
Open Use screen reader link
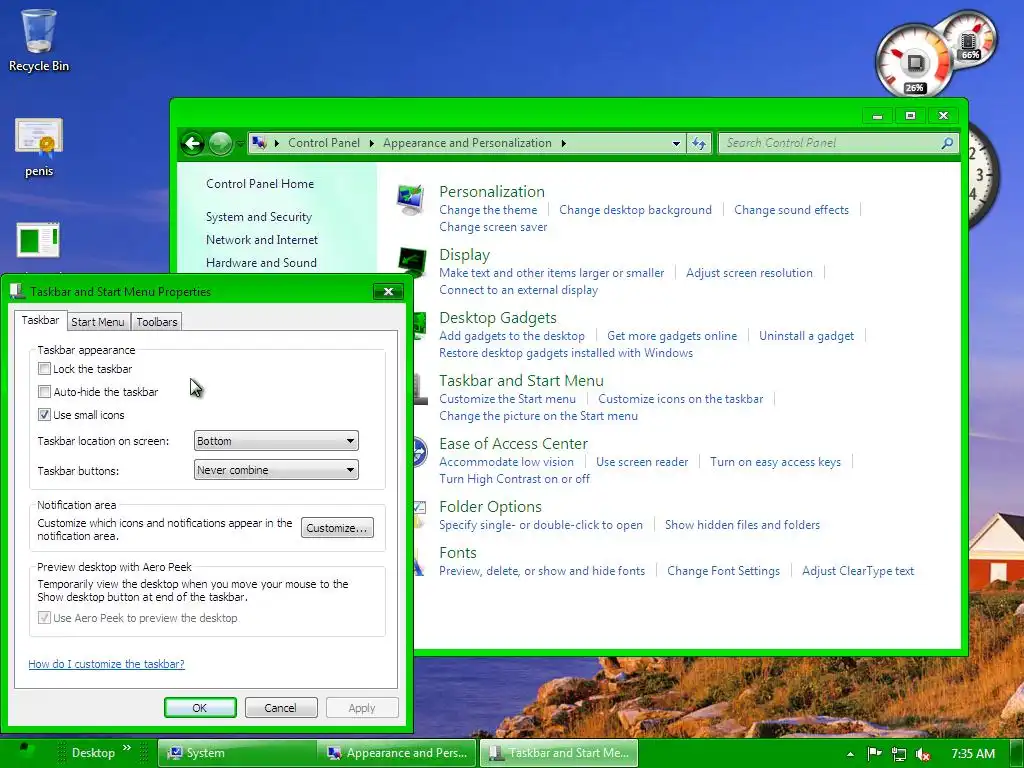[642, 462]
